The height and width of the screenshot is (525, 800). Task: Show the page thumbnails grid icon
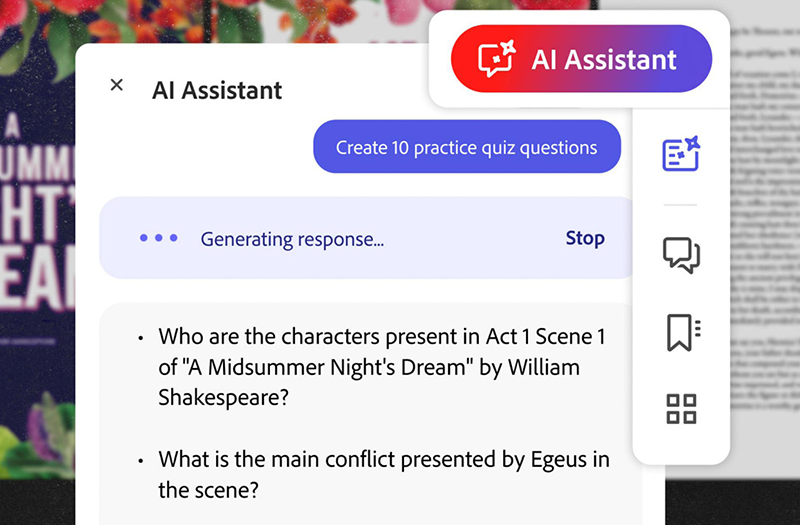(x=681, y=408)
